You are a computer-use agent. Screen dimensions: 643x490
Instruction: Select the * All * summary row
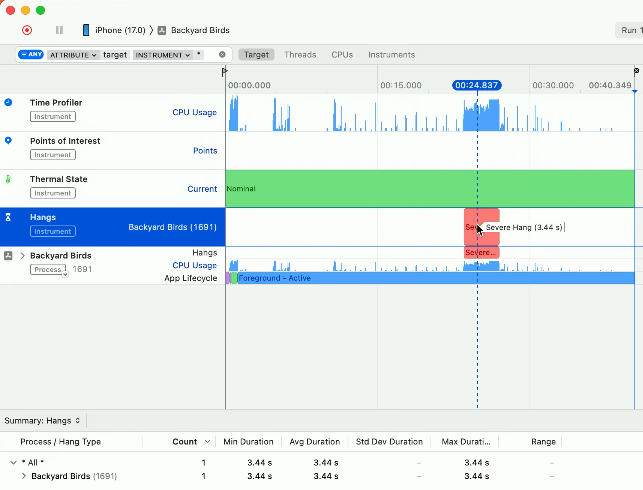tap(322, 463)
